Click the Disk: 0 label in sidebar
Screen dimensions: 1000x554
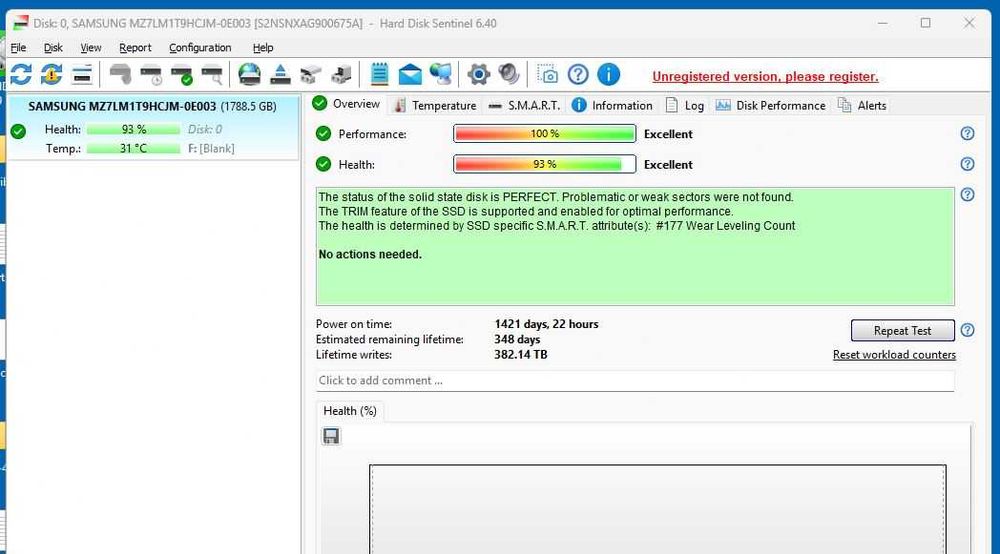click(x=205, y=129)
